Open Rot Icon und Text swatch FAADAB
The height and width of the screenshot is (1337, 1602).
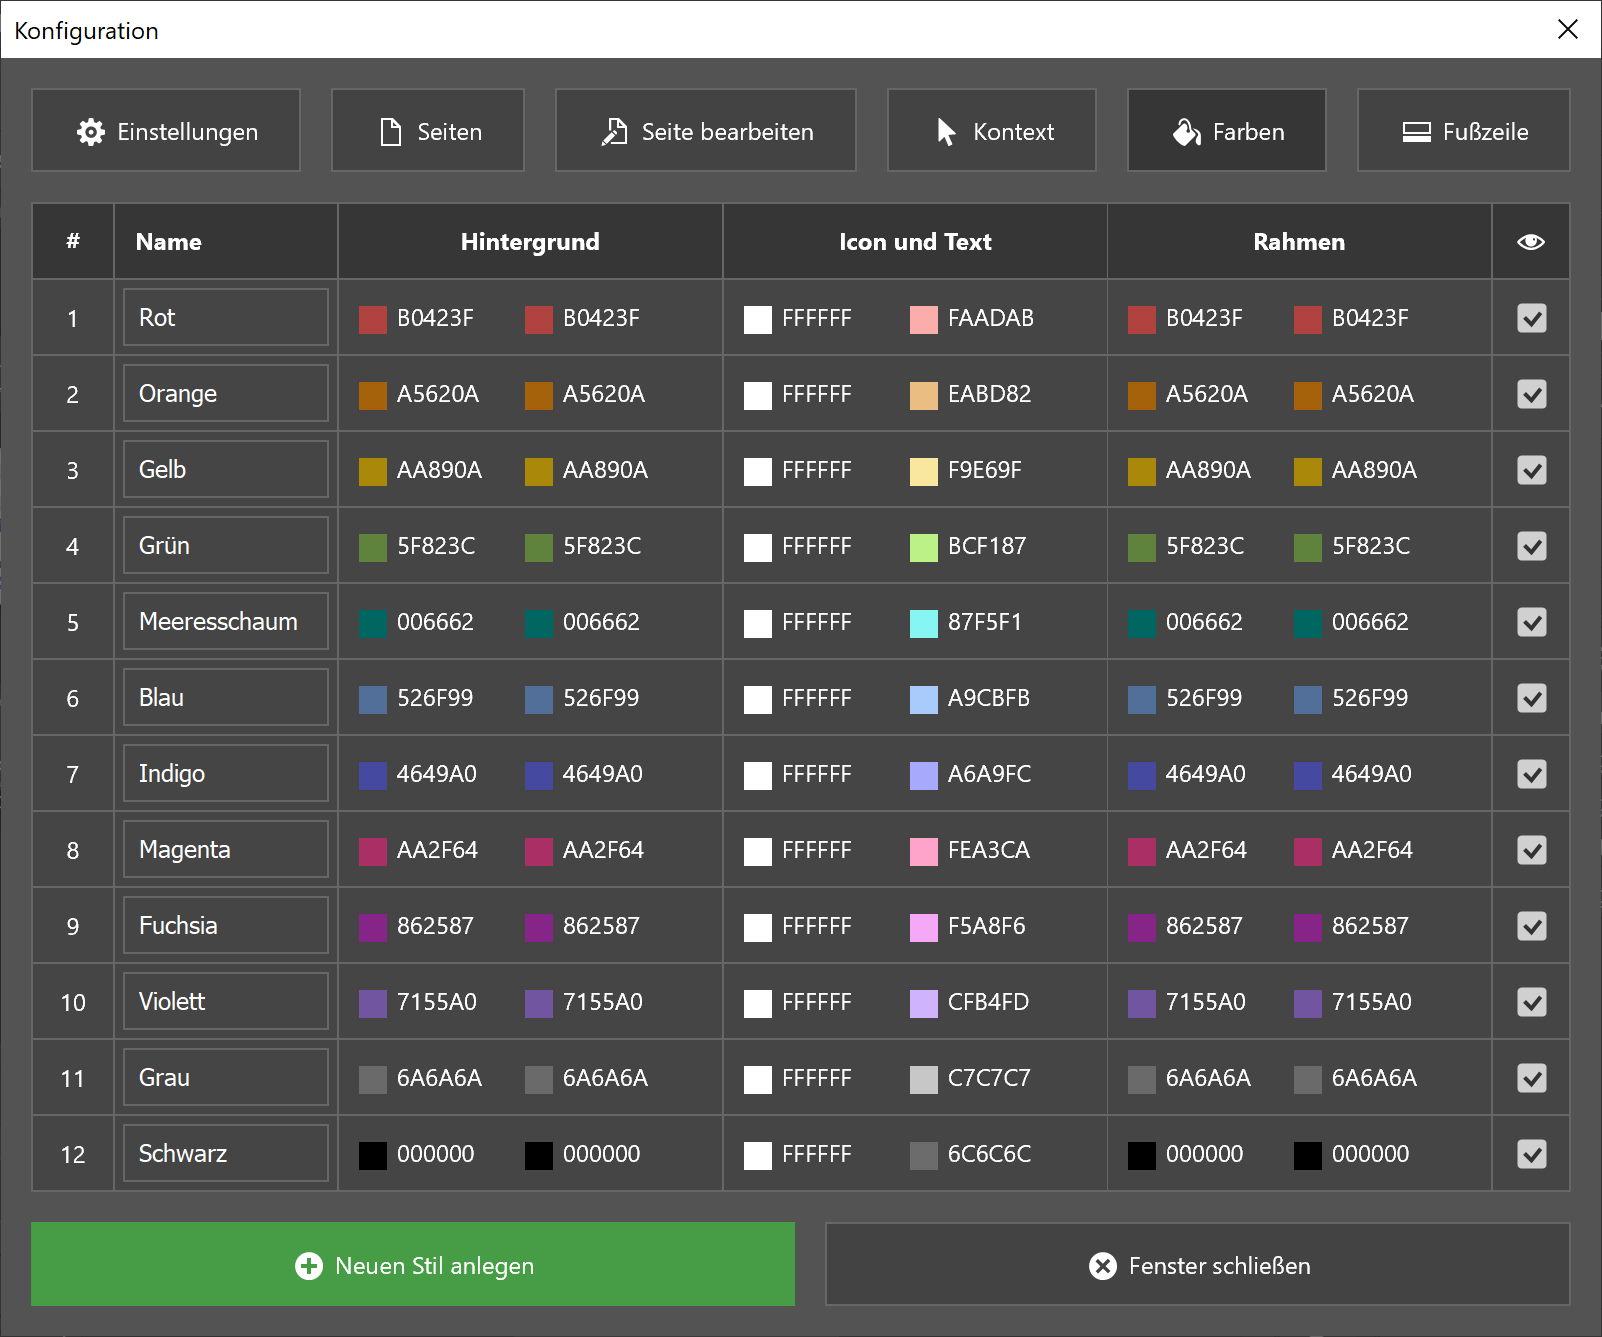(x=924, y=320)
